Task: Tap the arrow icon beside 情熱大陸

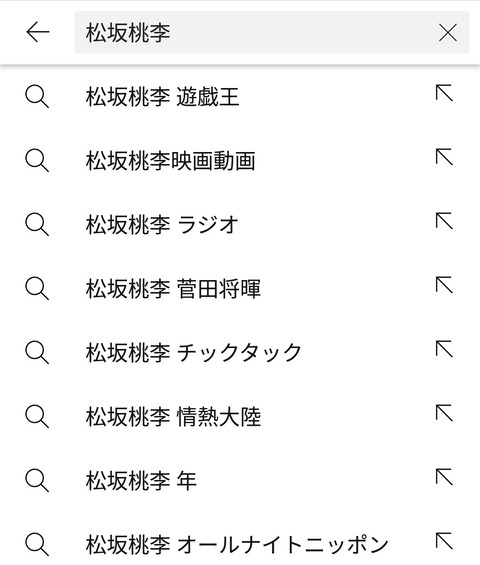Action: pos(444,413)
